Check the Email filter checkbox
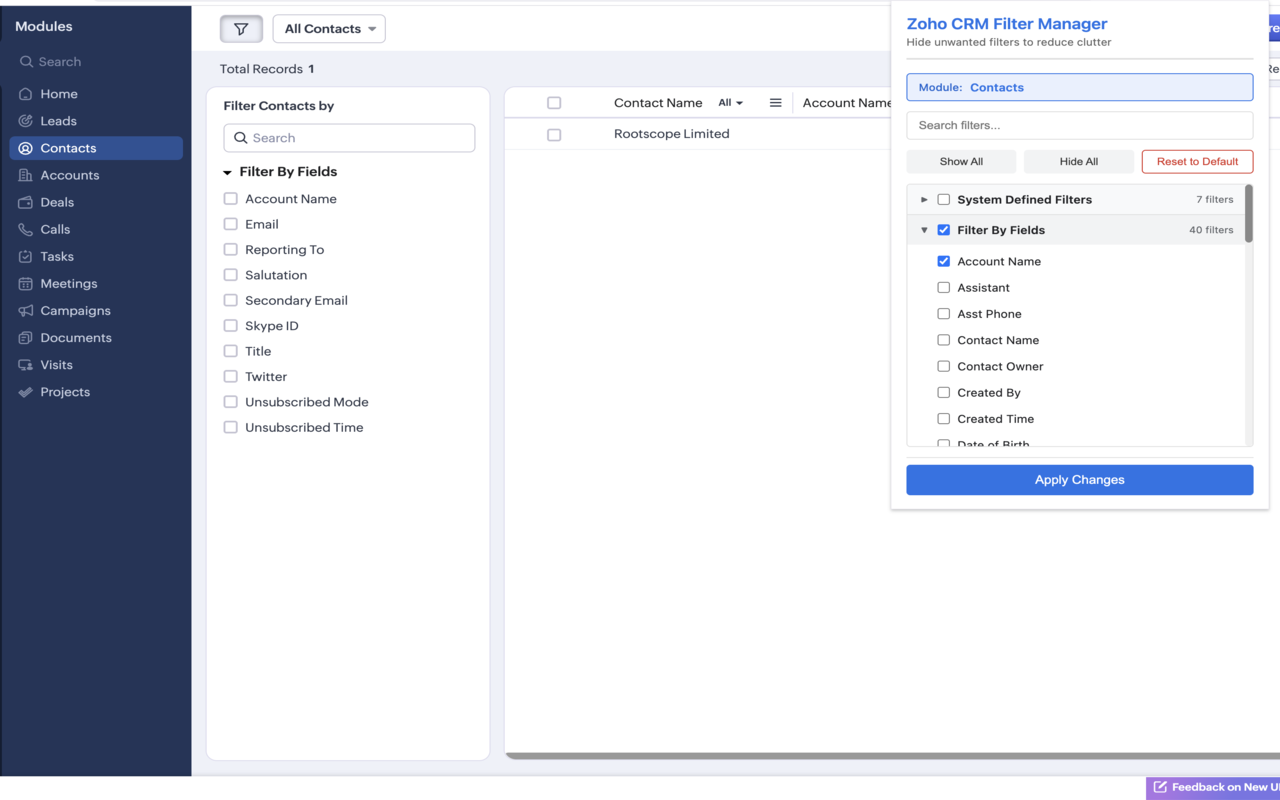The width and height of the screenshot is (1280, 800). [231, 224]
